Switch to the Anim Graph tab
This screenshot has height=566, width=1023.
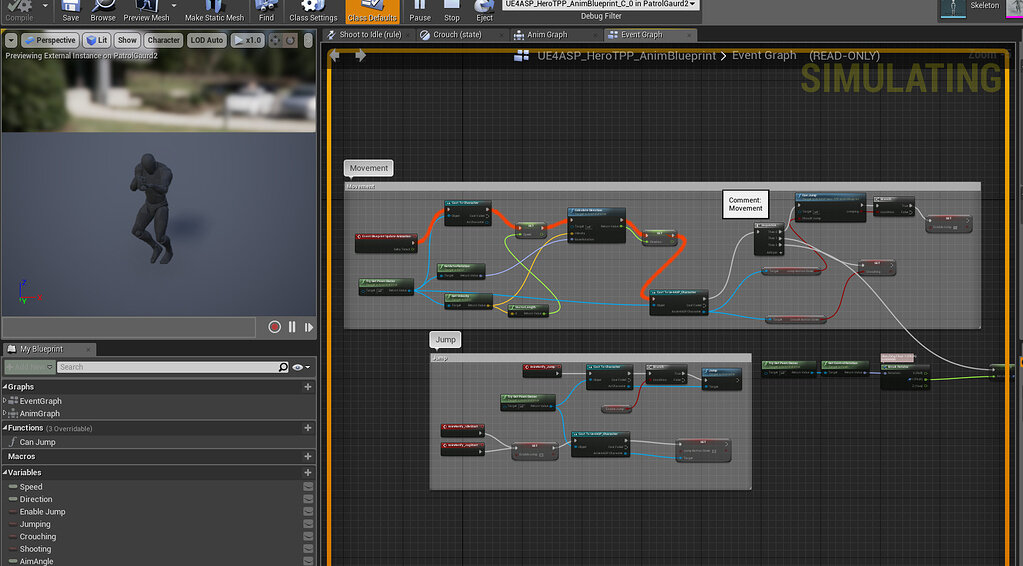tap(545, 34)
